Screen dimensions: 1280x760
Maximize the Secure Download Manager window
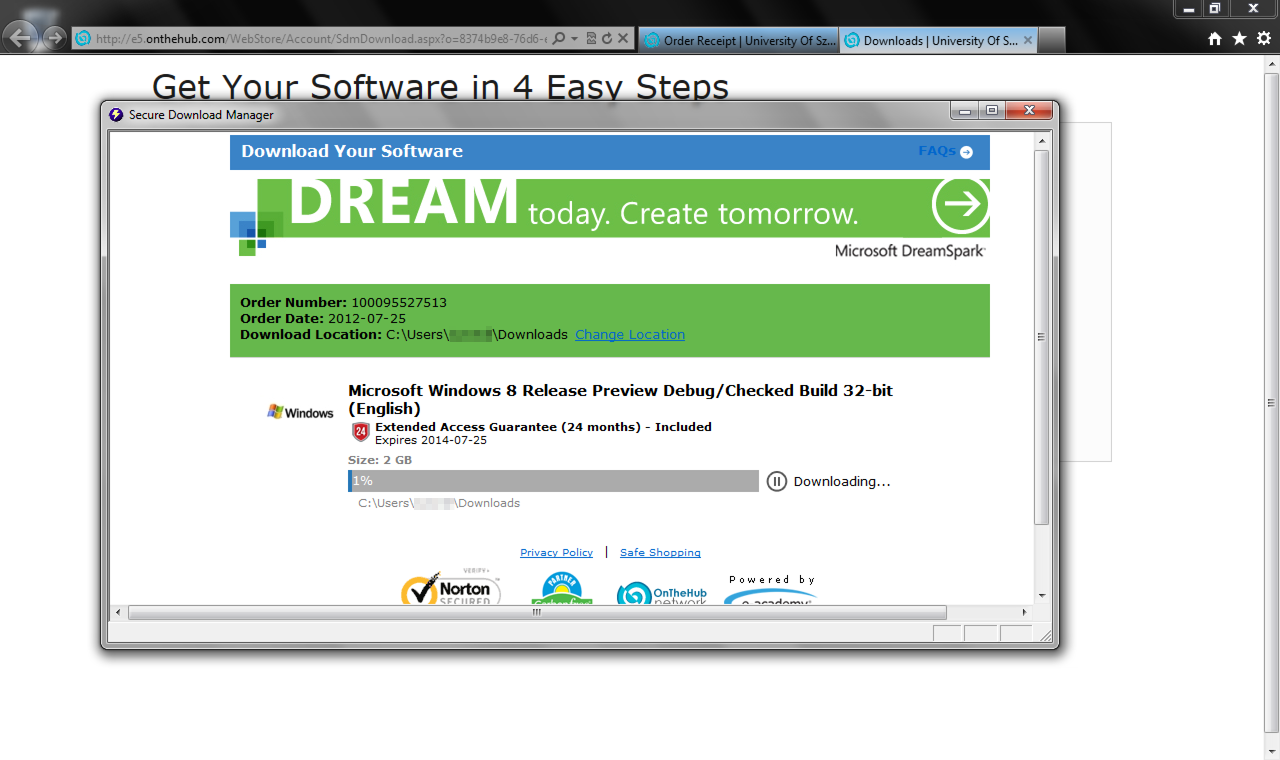[x=992, y=110]
